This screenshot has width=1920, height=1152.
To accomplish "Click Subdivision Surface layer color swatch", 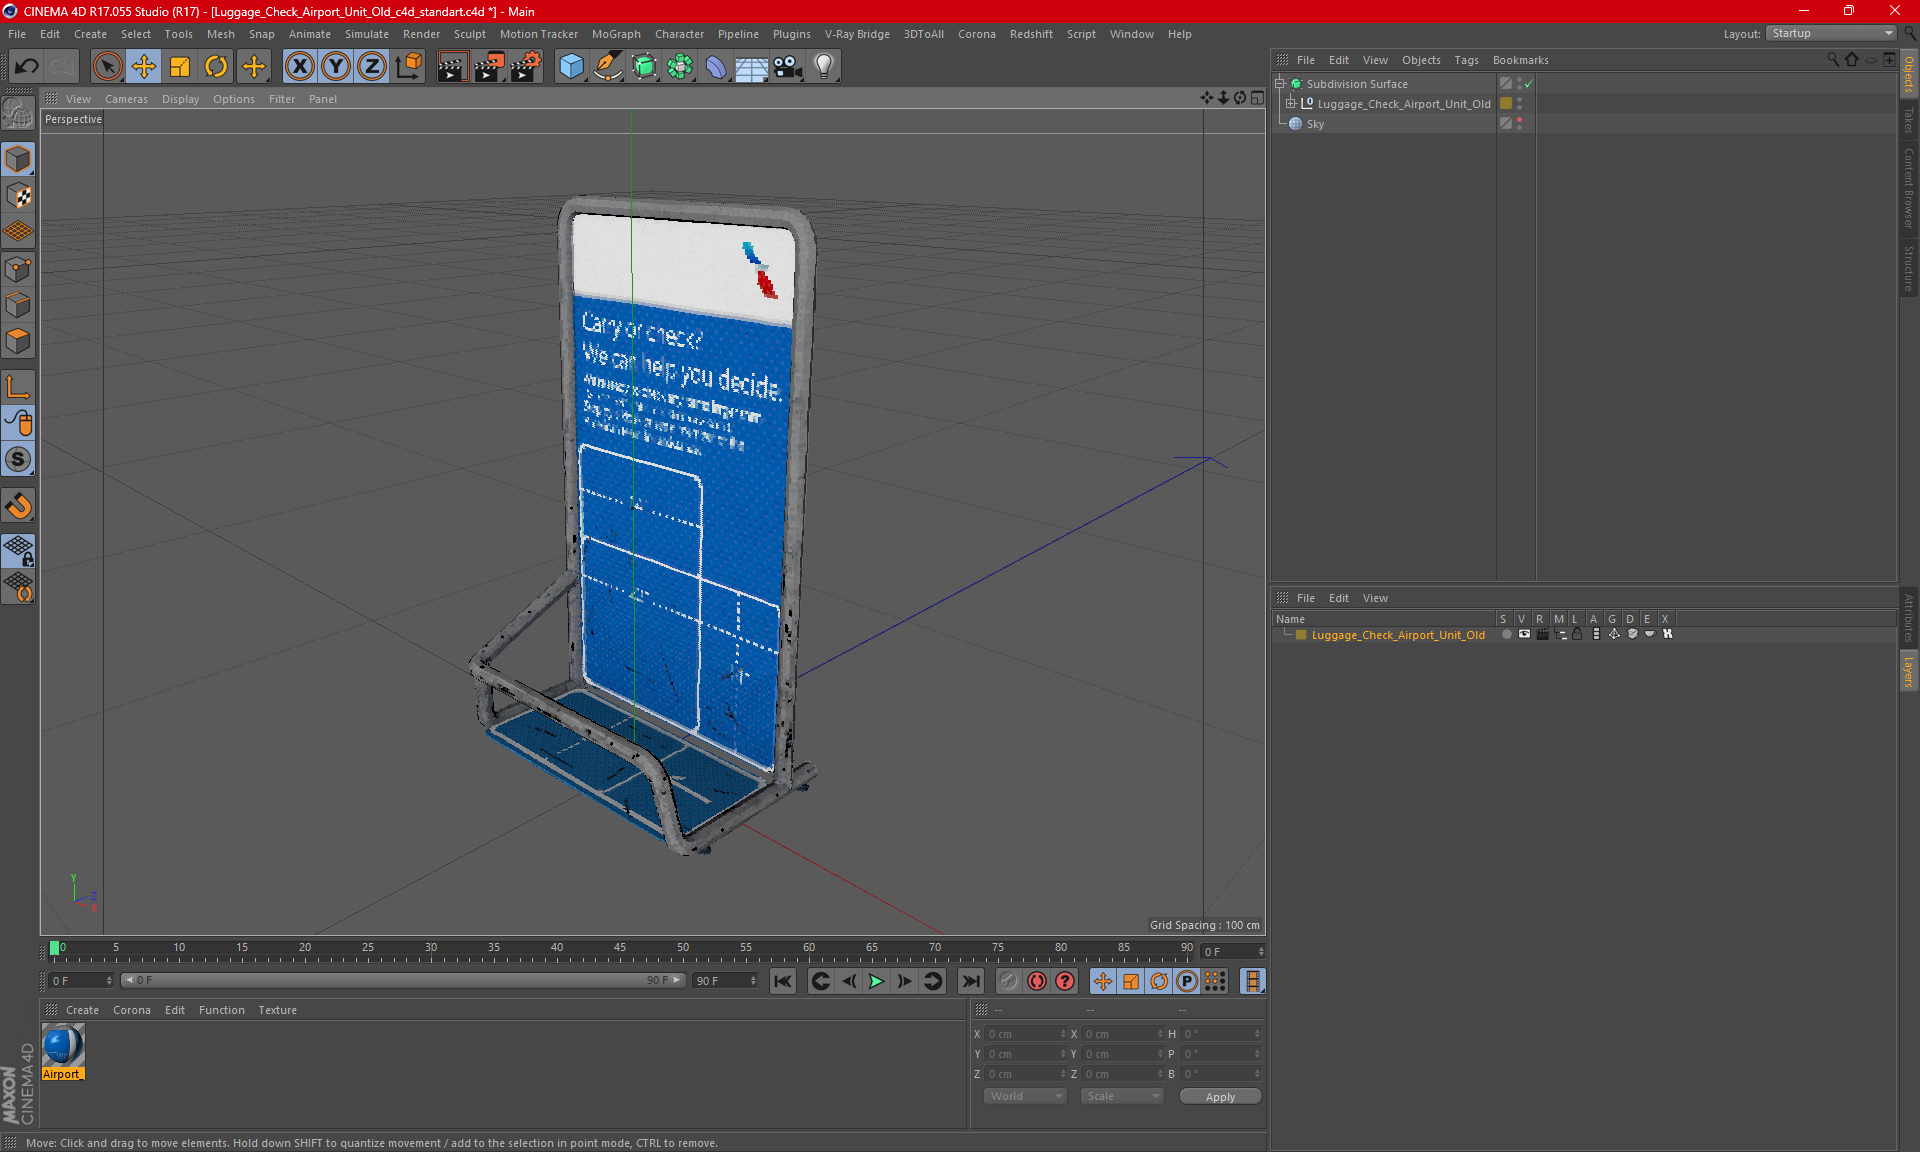I will [1505, 84].
